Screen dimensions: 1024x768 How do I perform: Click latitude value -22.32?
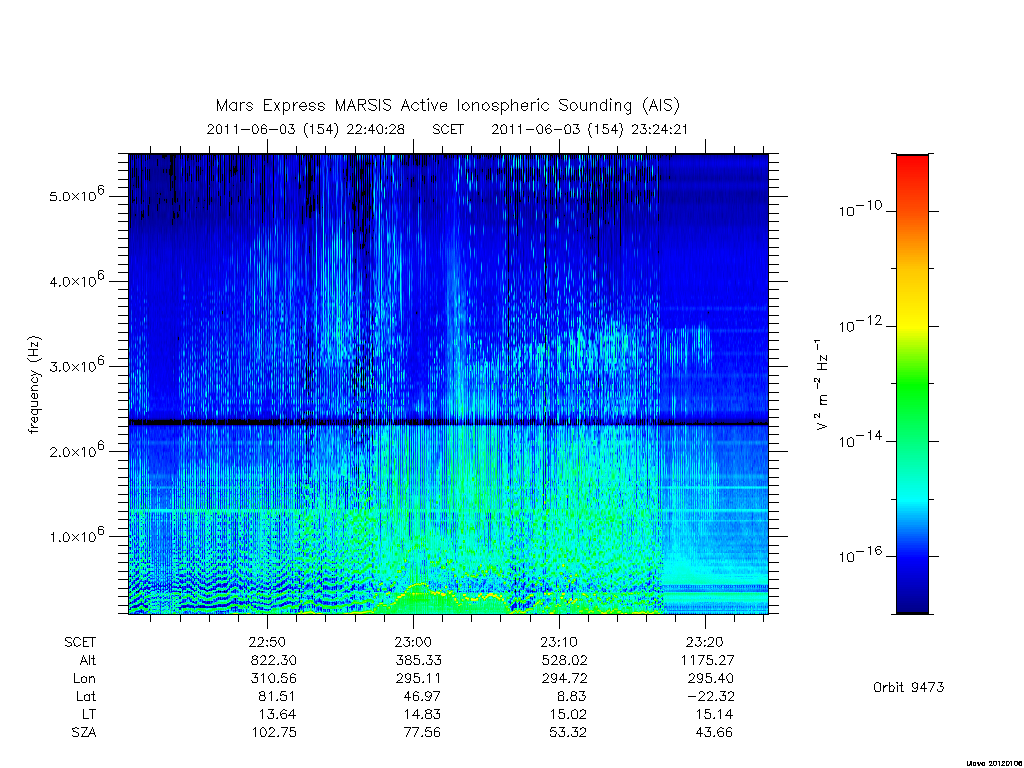click(711, 696)
